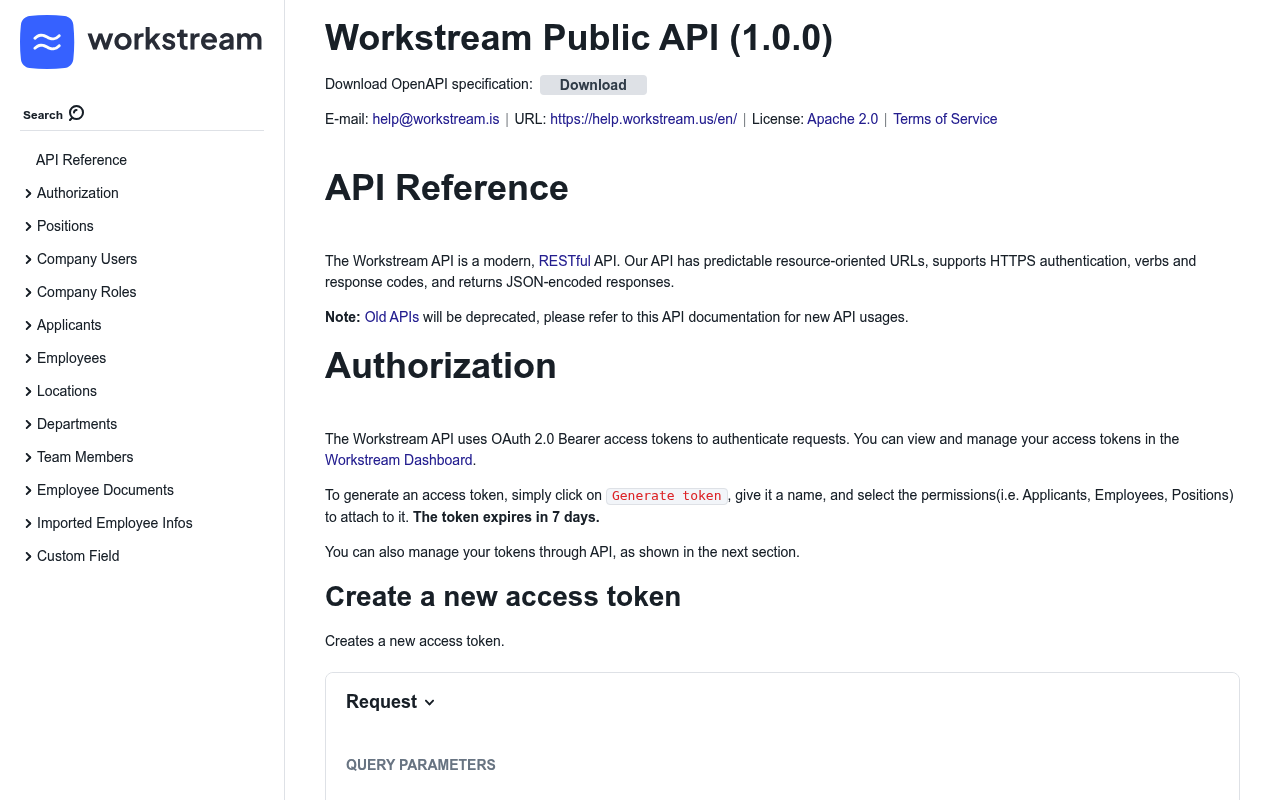Expand the Employees chevron
1280x800 pixels.
coord(28,359)
